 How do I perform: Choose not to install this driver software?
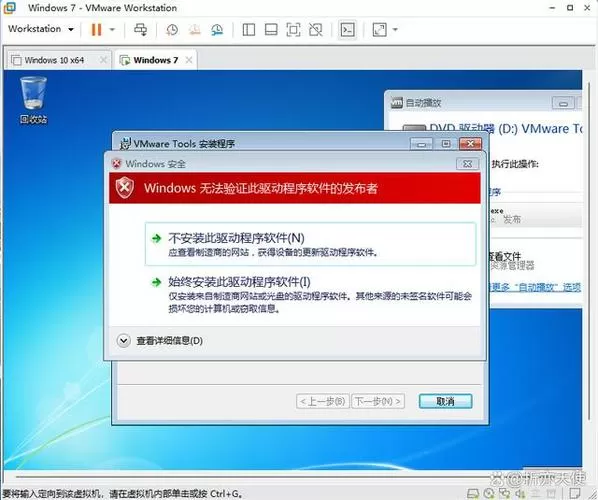pyautogui.click(x=310, y=244)
